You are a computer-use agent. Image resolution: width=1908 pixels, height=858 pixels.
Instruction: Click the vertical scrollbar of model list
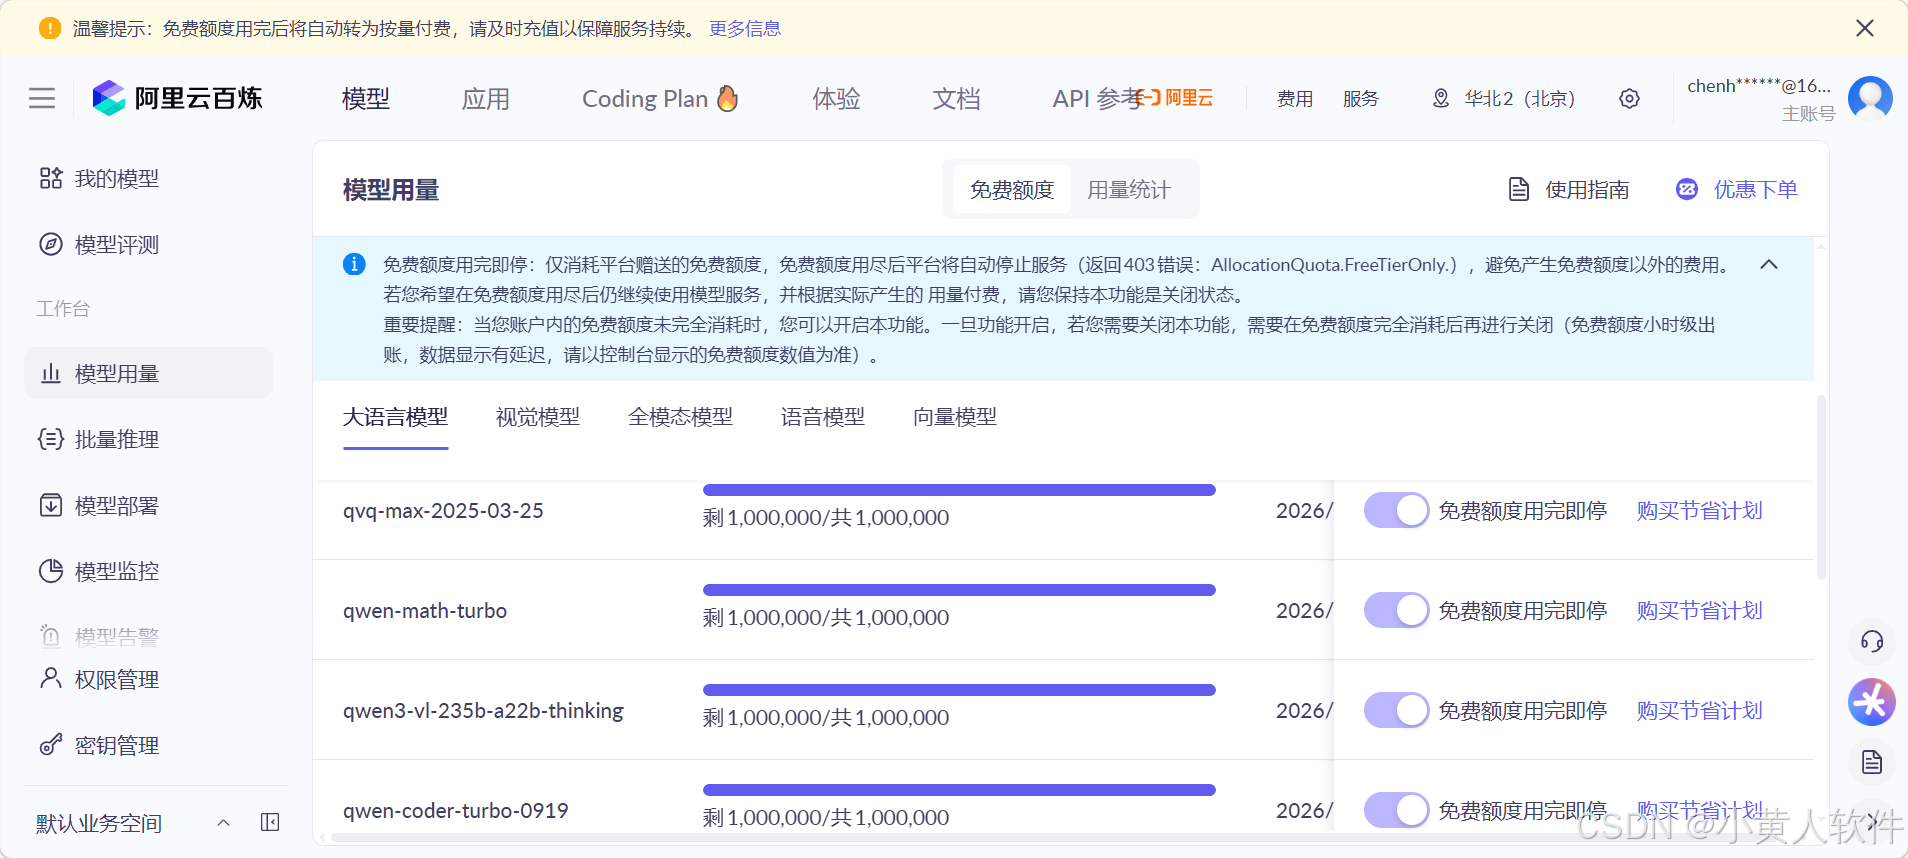point(1821,488)
